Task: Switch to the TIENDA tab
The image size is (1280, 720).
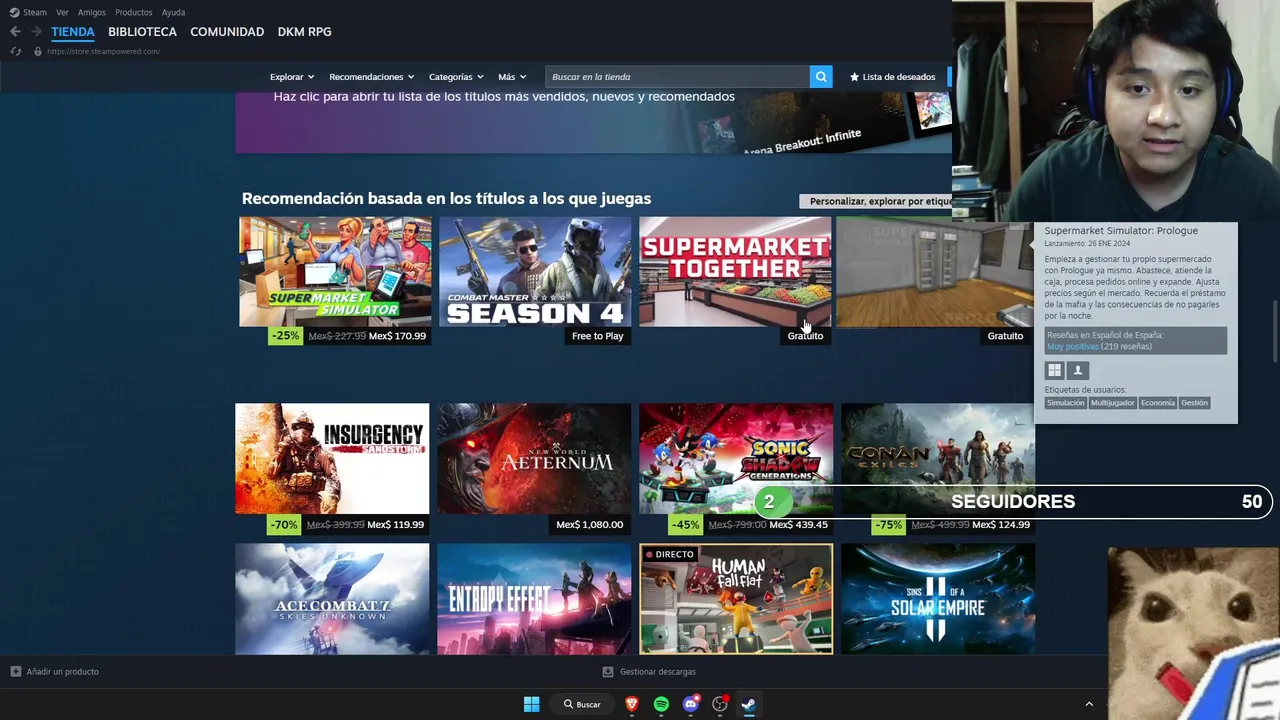Action: 73,32
